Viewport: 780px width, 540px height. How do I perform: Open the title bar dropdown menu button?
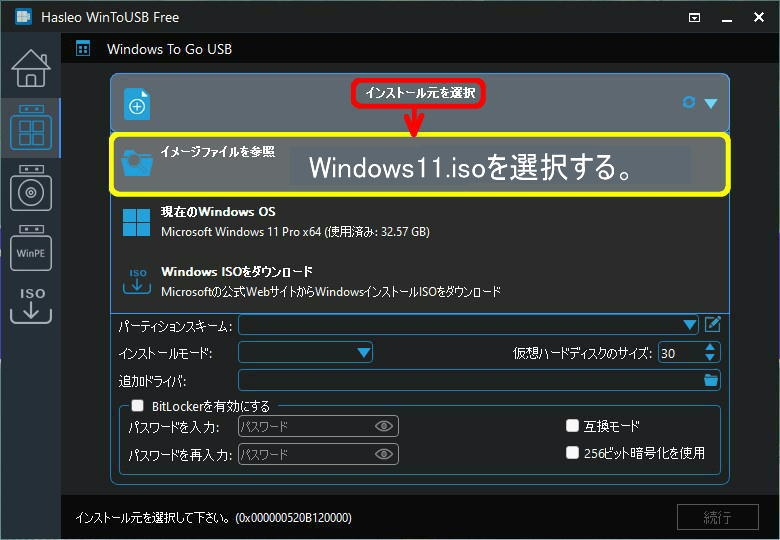coord(694,17)
